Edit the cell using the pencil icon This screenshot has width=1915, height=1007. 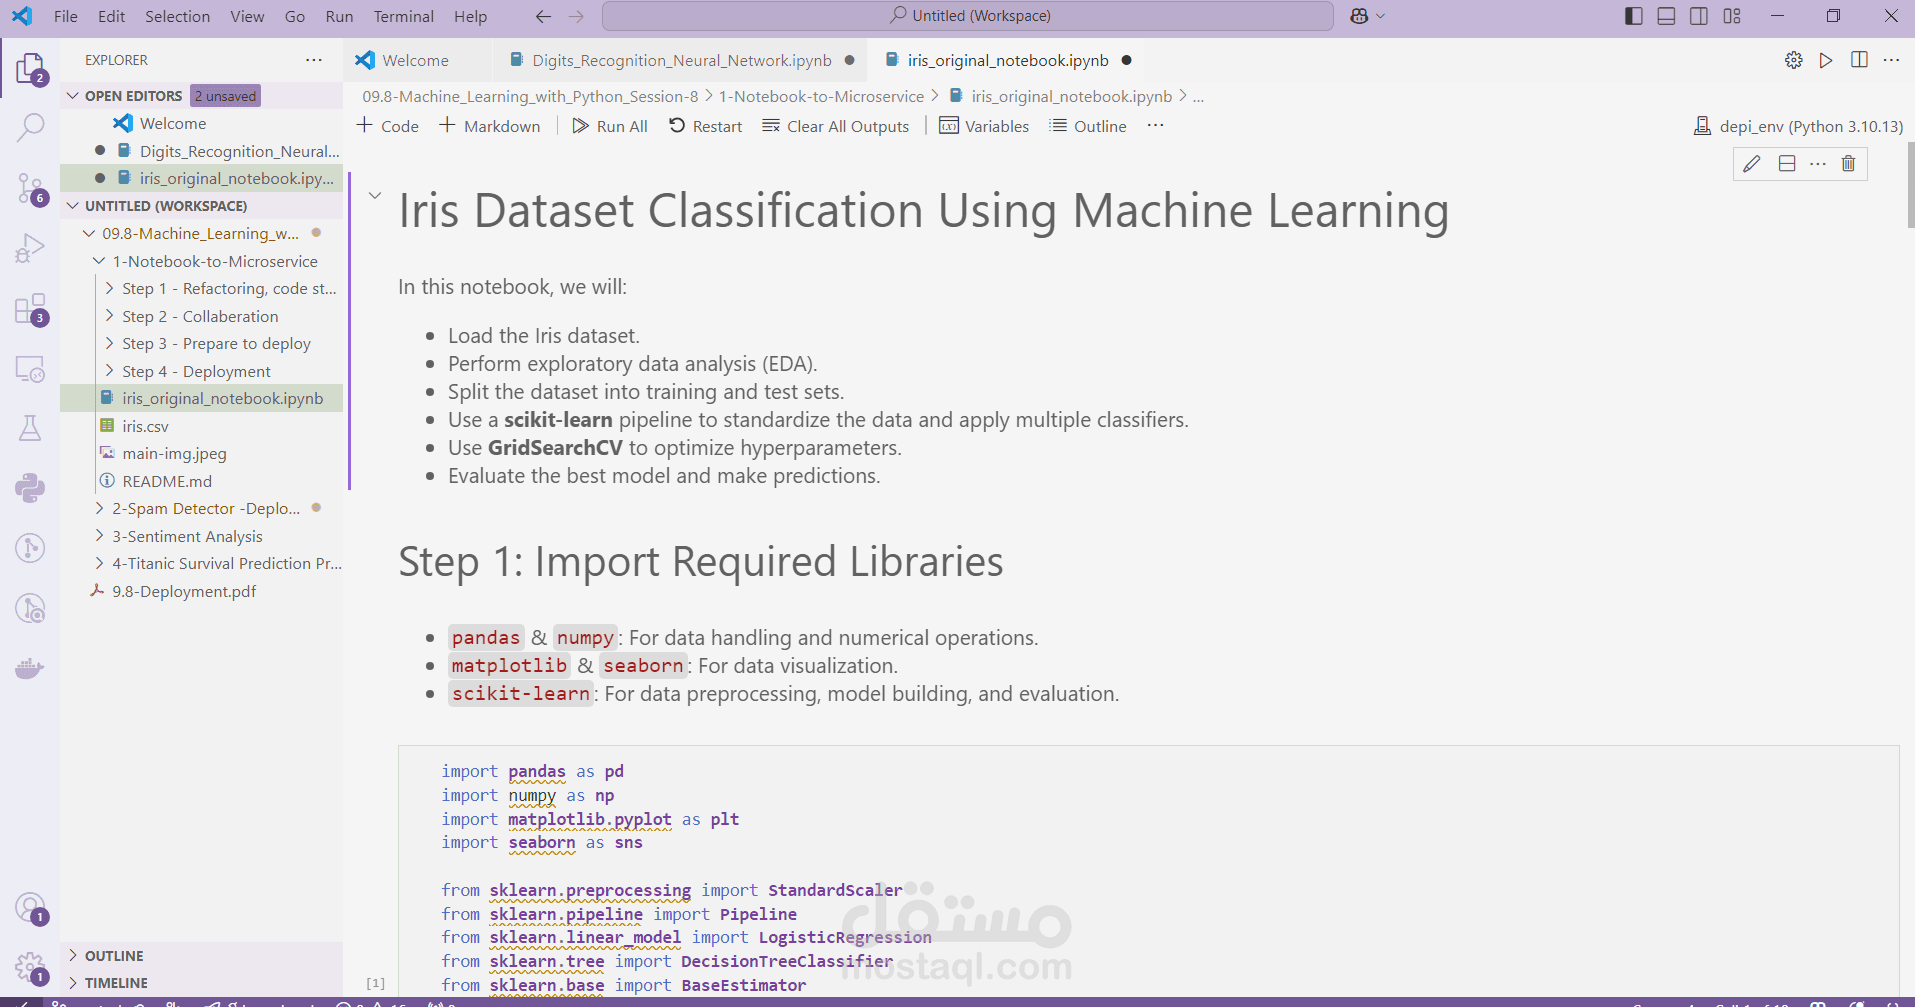(1751, 163)
